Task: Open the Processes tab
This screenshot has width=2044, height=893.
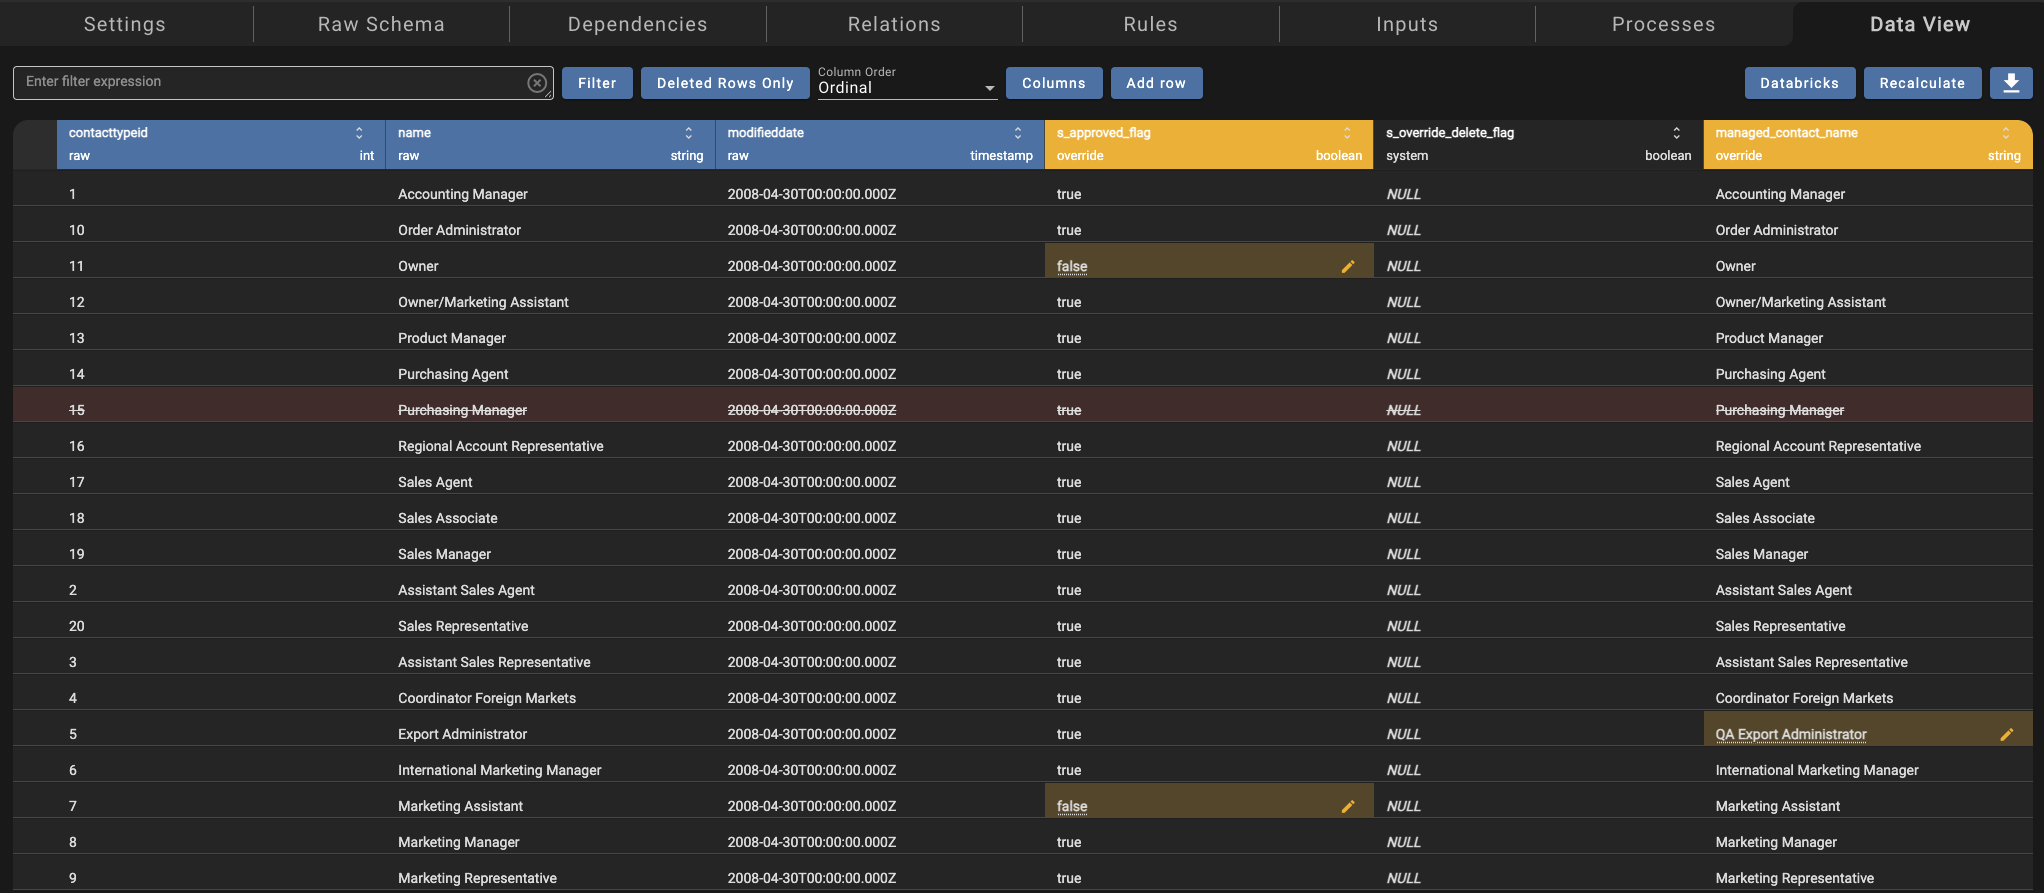Action: click(x=1664, y=24)
